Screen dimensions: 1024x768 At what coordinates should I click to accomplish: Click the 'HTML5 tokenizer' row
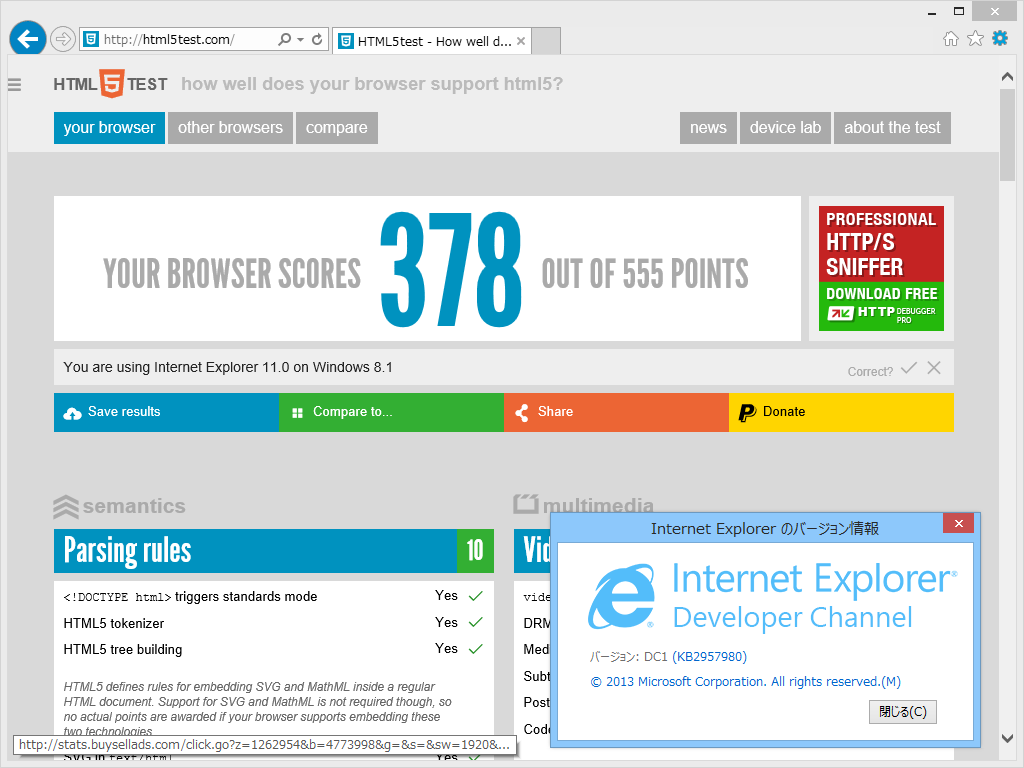pos(274,623)
